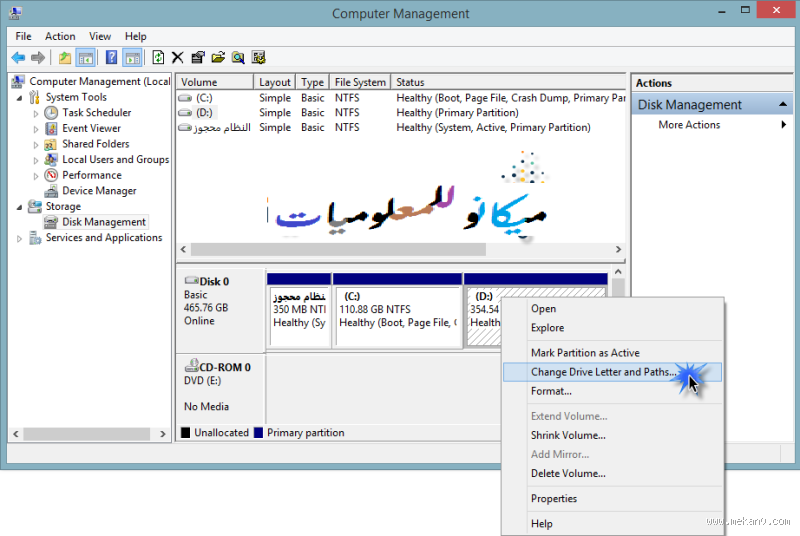Select Shrink Volume from context menu
Image resolution: width=800 pixels, height=536 pixels.
click(x=568, y=435)
